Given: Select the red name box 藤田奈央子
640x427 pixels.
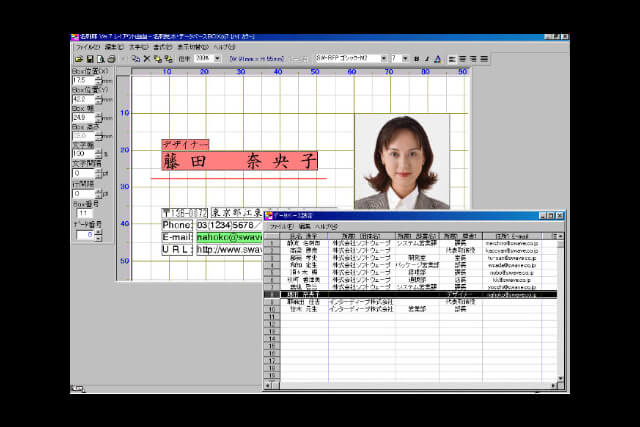Looking at the screenshot, I should pyautogui.click(x=240, y=161).
